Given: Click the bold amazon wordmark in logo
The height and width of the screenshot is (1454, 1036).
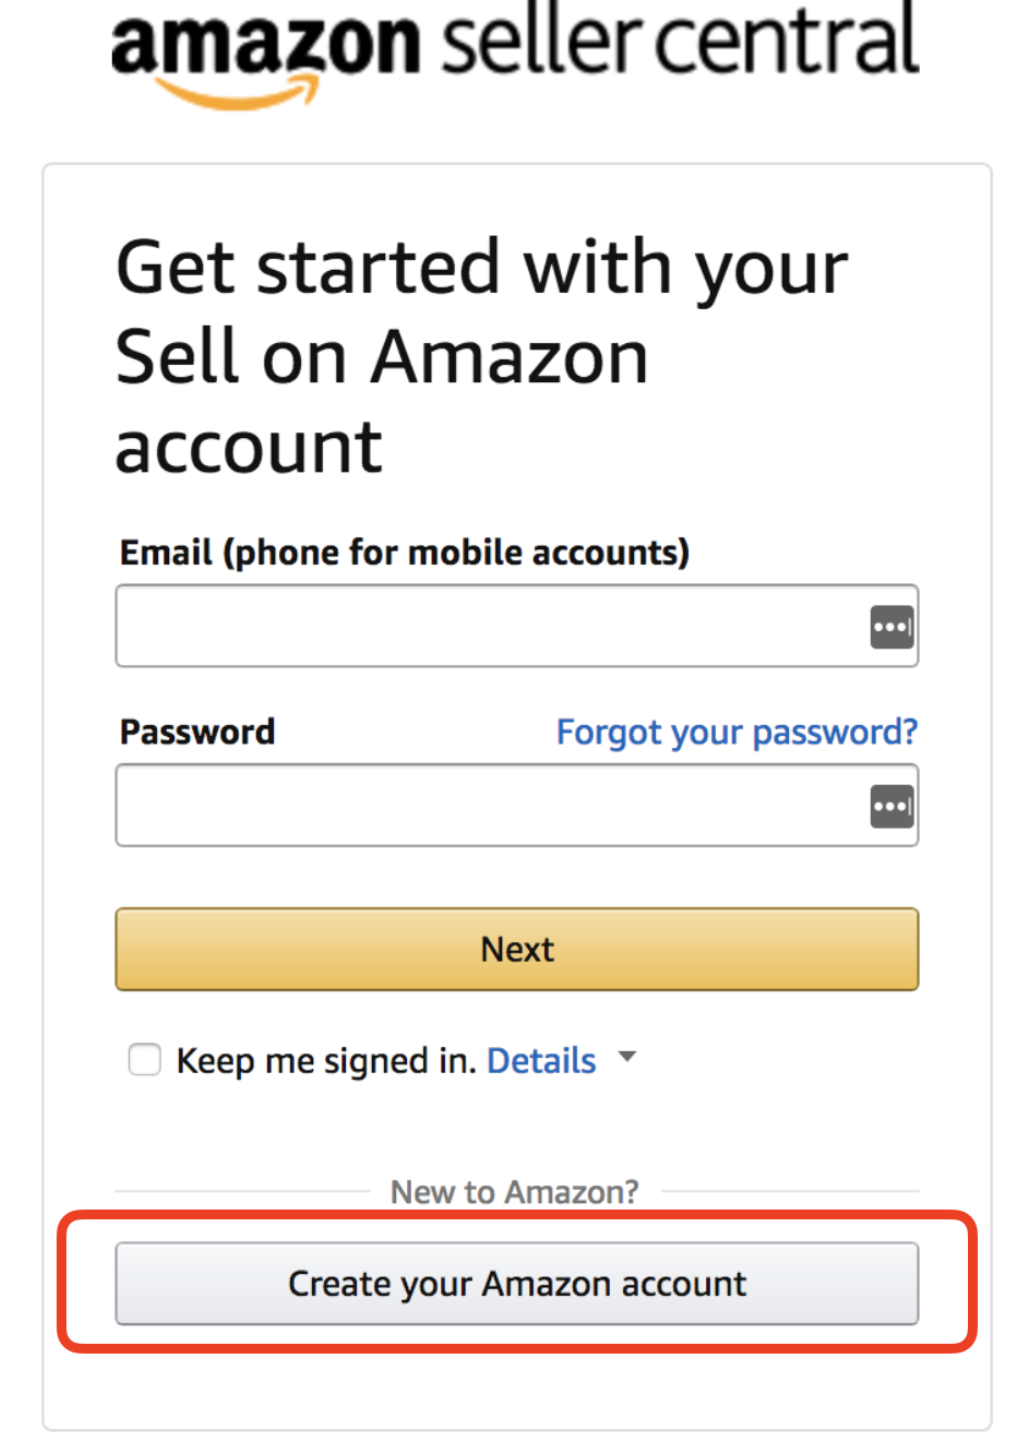Looking at the screenshot, I should click(266, 43).
